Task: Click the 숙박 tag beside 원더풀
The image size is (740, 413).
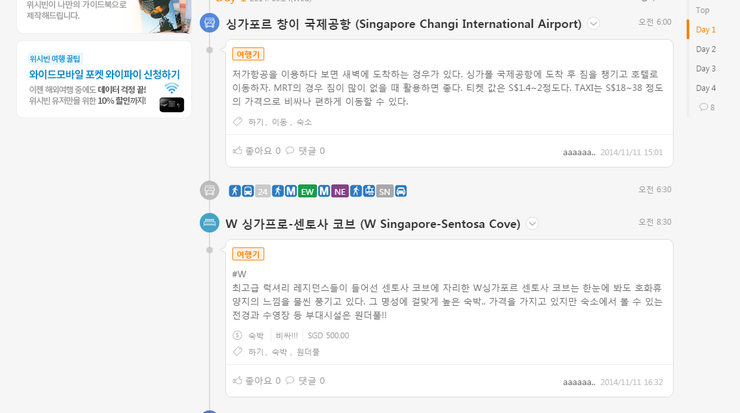Action: tap(279, 352)
